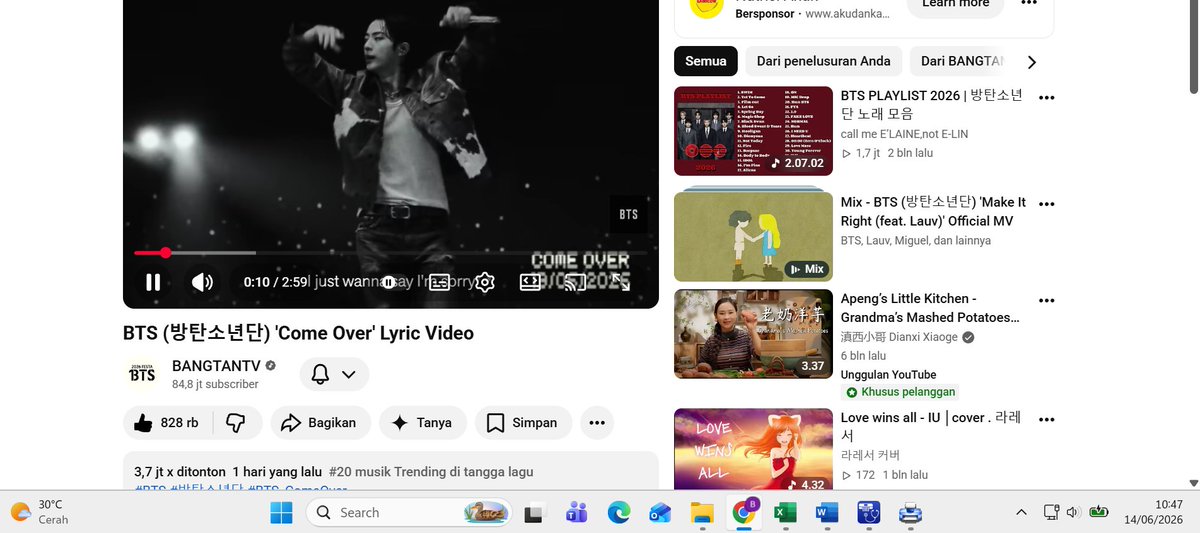Open Microsoft Edge from taskbar

tap(618, 513)
